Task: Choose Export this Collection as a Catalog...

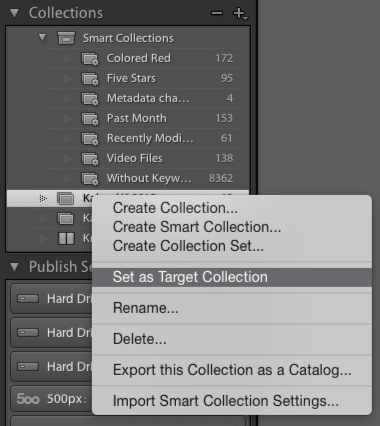Action: (x=232, y=370)
